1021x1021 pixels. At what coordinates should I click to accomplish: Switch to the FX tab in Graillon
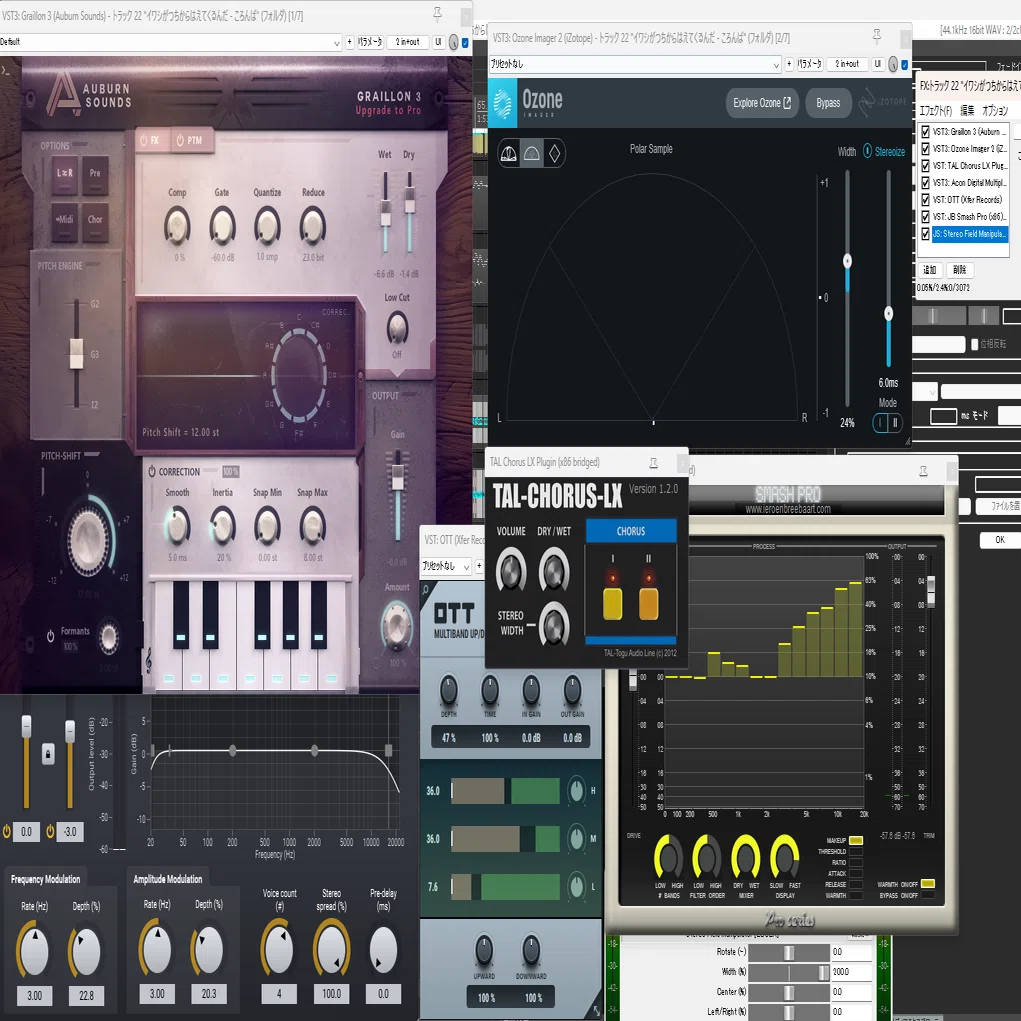coord(150,140)
